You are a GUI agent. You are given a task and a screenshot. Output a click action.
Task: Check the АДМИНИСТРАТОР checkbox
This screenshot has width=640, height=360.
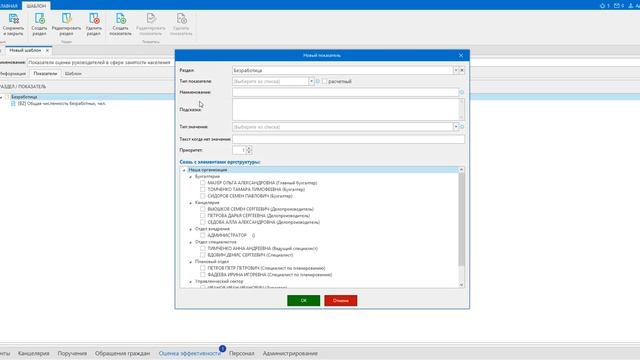point(202,235)
